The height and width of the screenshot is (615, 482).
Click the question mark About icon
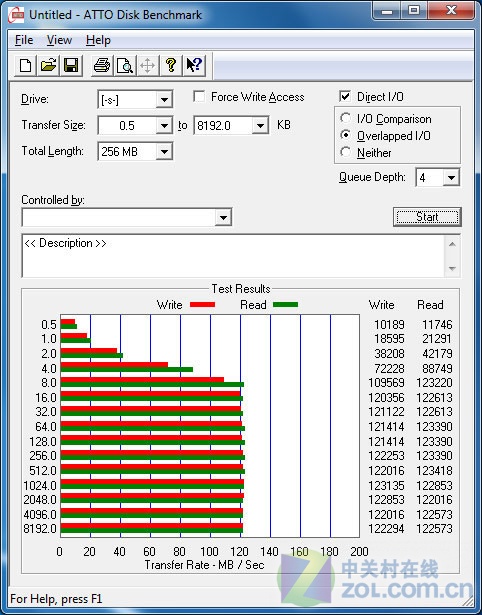(171, 65)
